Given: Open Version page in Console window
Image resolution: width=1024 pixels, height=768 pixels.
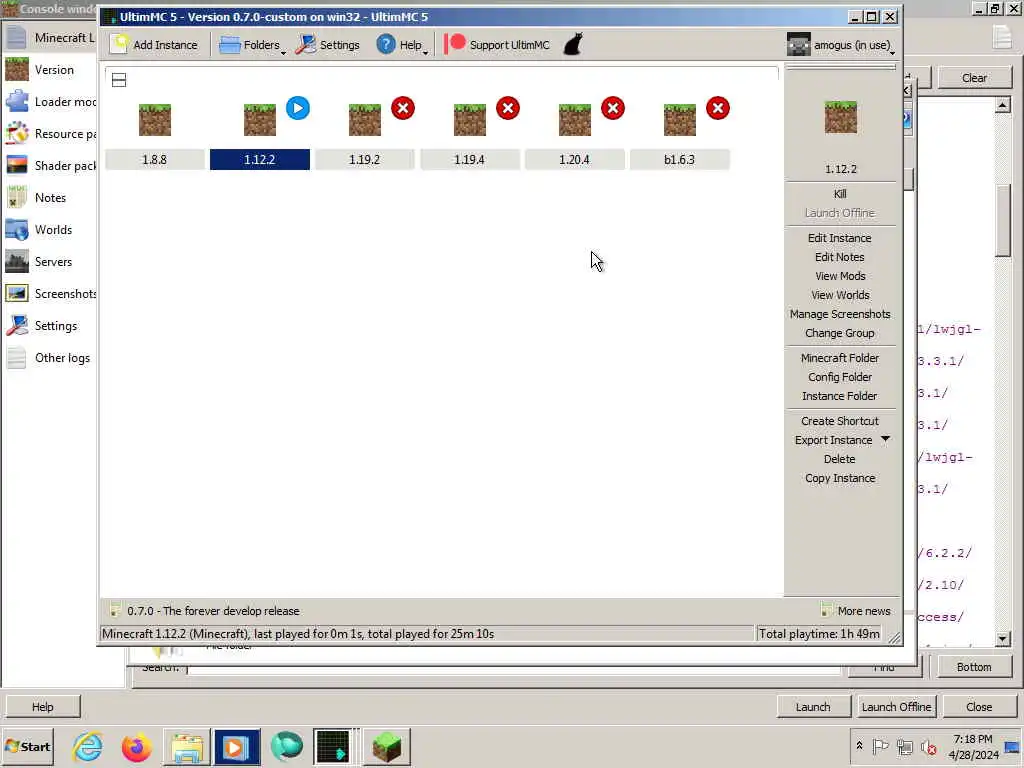Looking at the screenshot, I should point(50,70).
